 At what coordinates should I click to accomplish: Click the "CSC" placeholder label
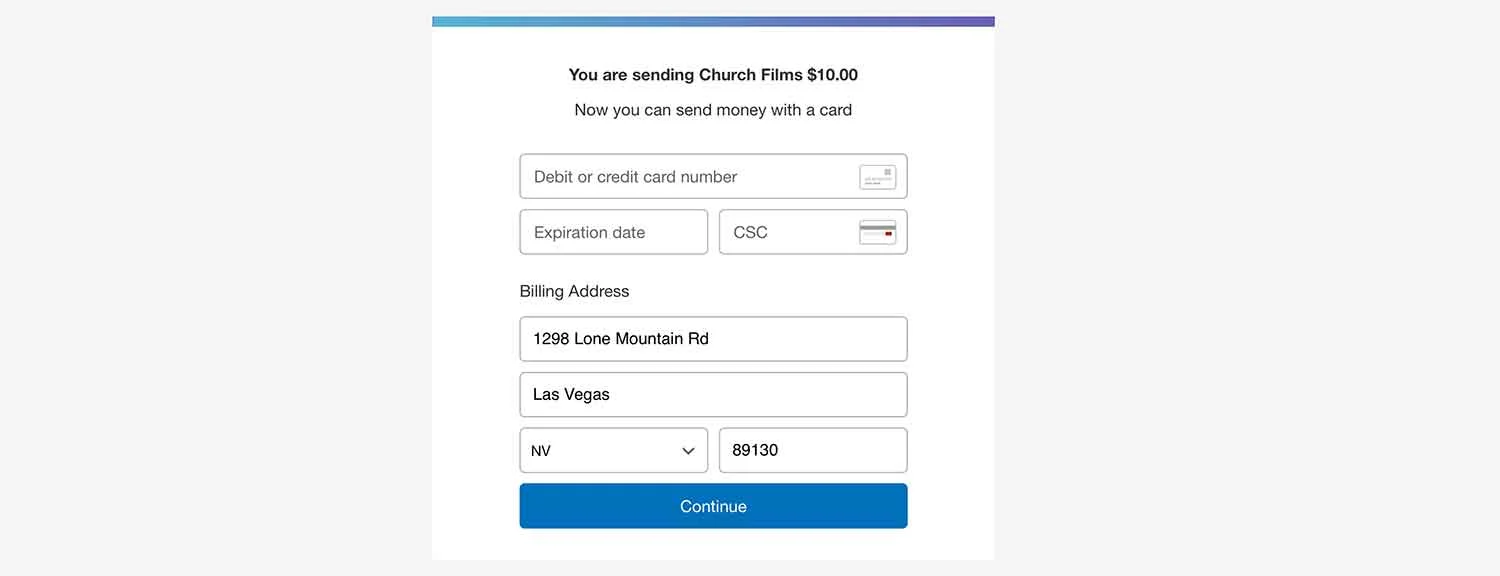750,233
